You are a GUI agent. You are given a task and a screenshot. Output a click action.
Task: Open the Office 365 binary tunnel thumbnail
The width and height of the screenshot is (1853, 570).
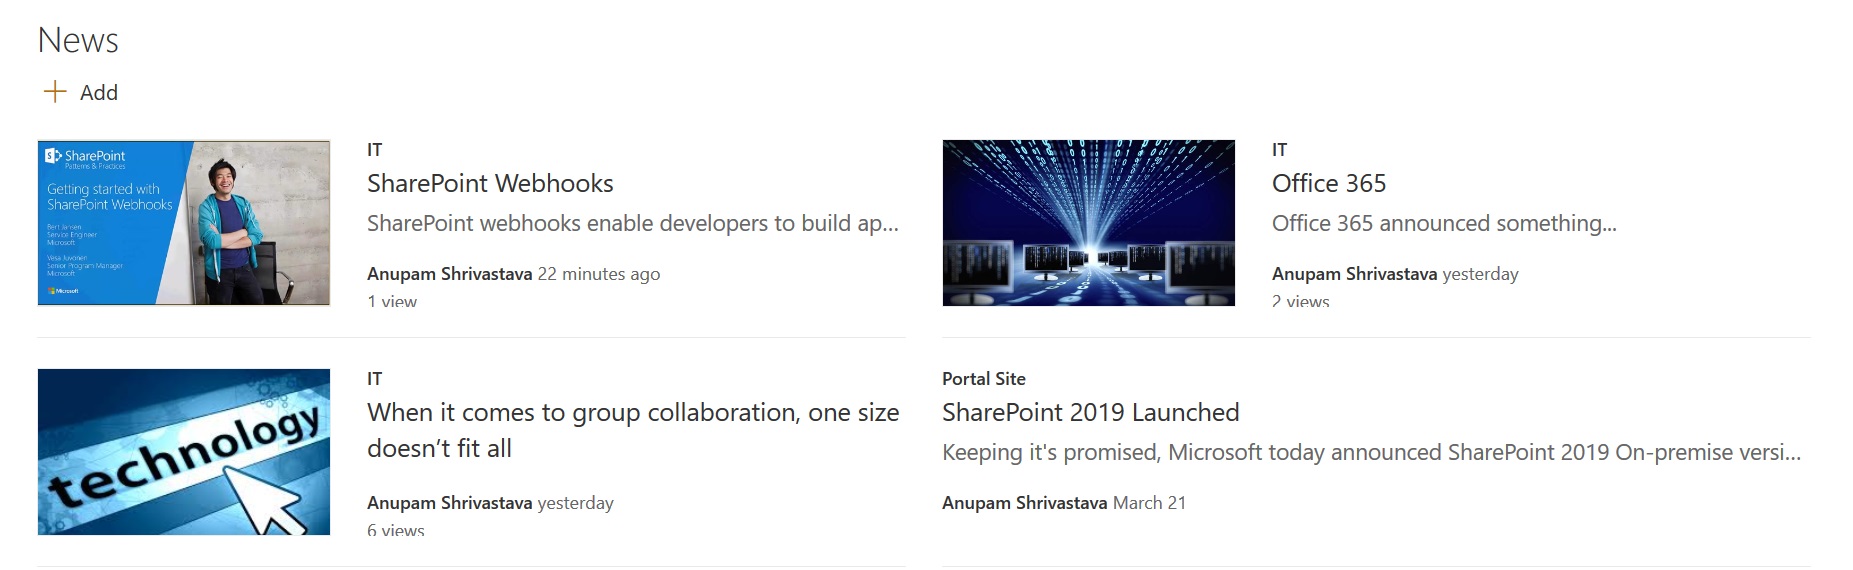[1089, 222]
